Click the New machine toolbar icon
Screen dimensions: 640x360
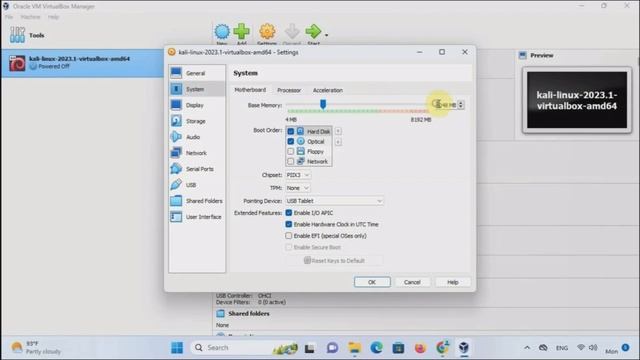(222, 33)
